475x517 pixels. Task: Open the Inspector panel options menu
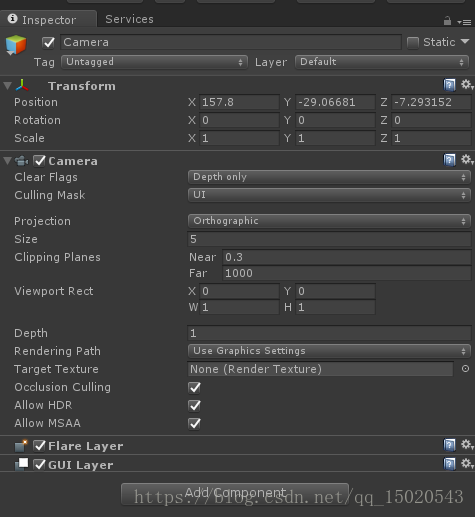pyautogui.click(x=464, y=22)
